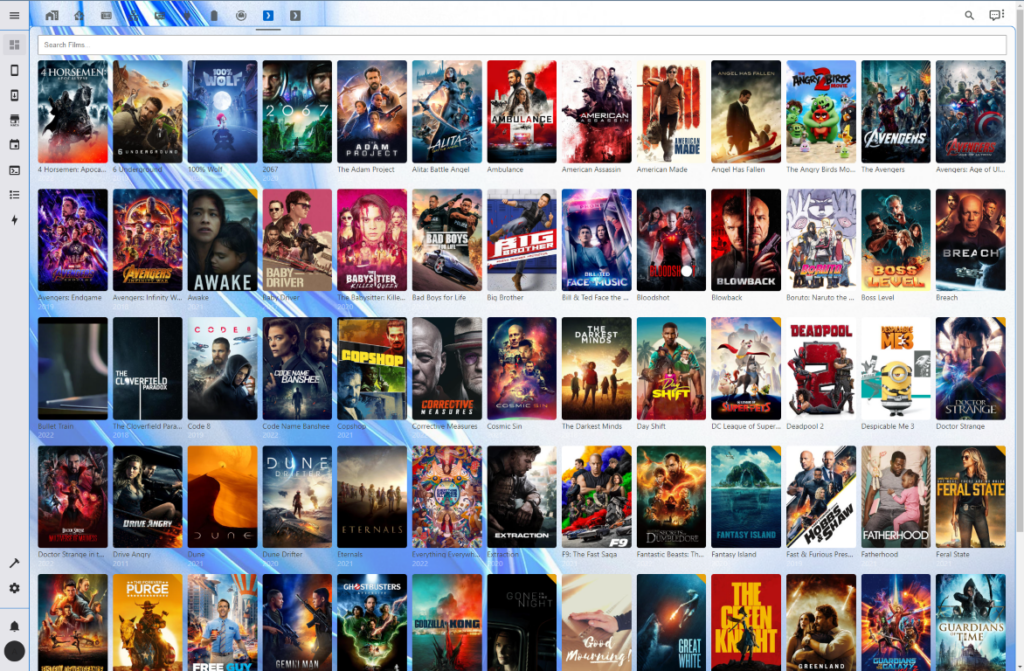Screen dimensions: 1024x671
Task: Open the Fatherhood movie poster
Action: pos(895,497)
